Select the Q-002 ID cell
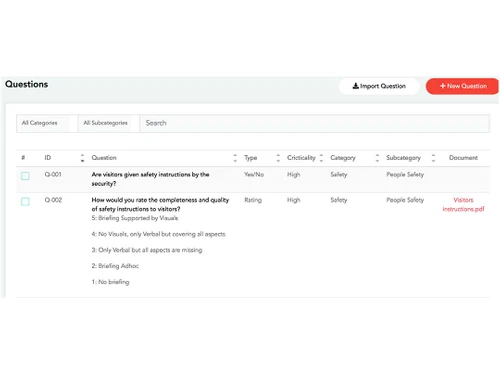 [x=53, y=200]
